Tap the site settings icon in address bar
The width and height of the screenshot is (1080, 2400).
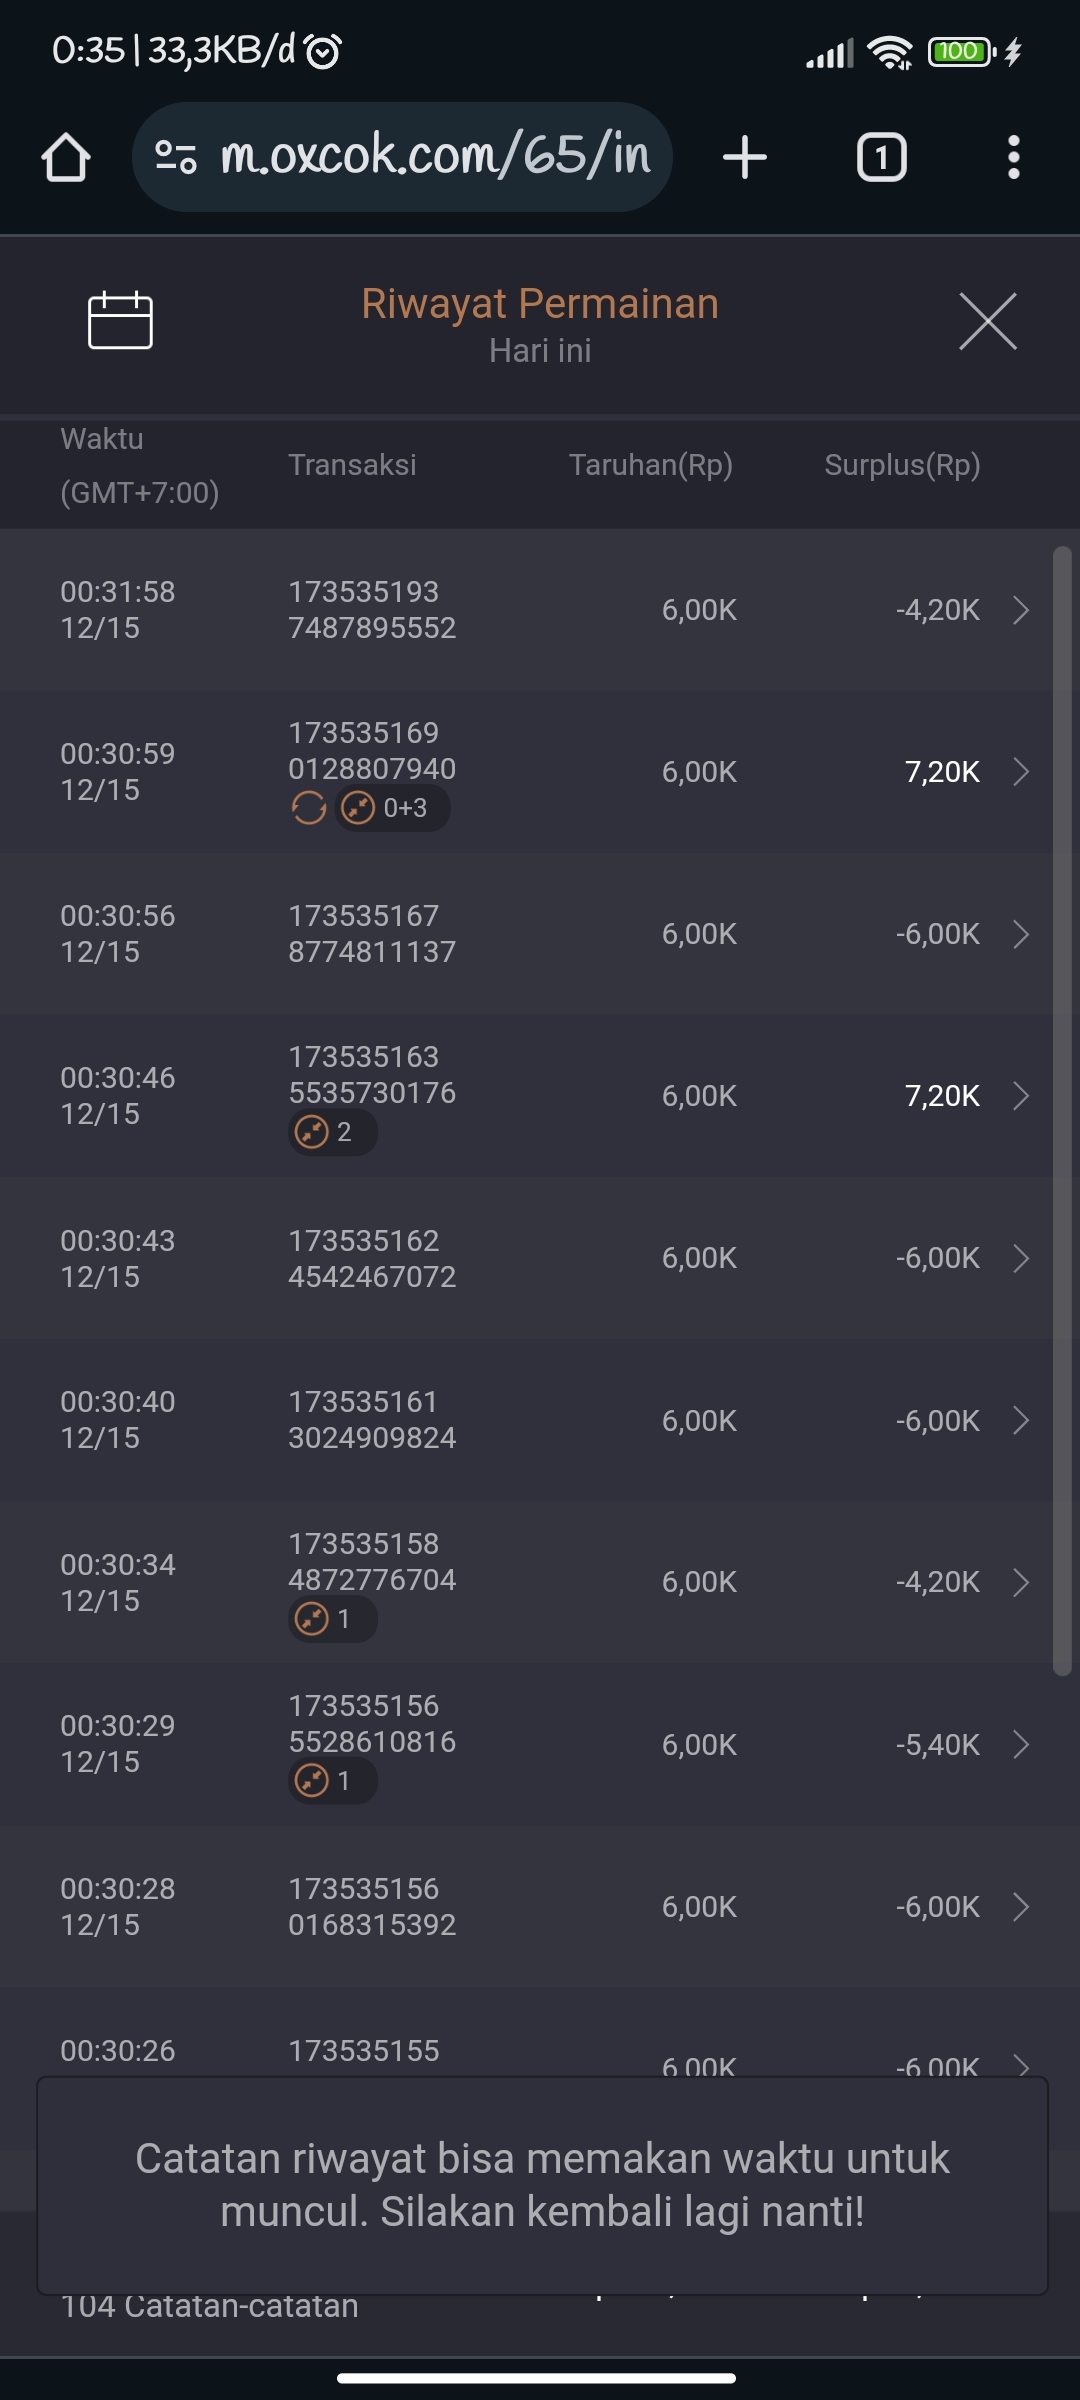click(176, 157)
